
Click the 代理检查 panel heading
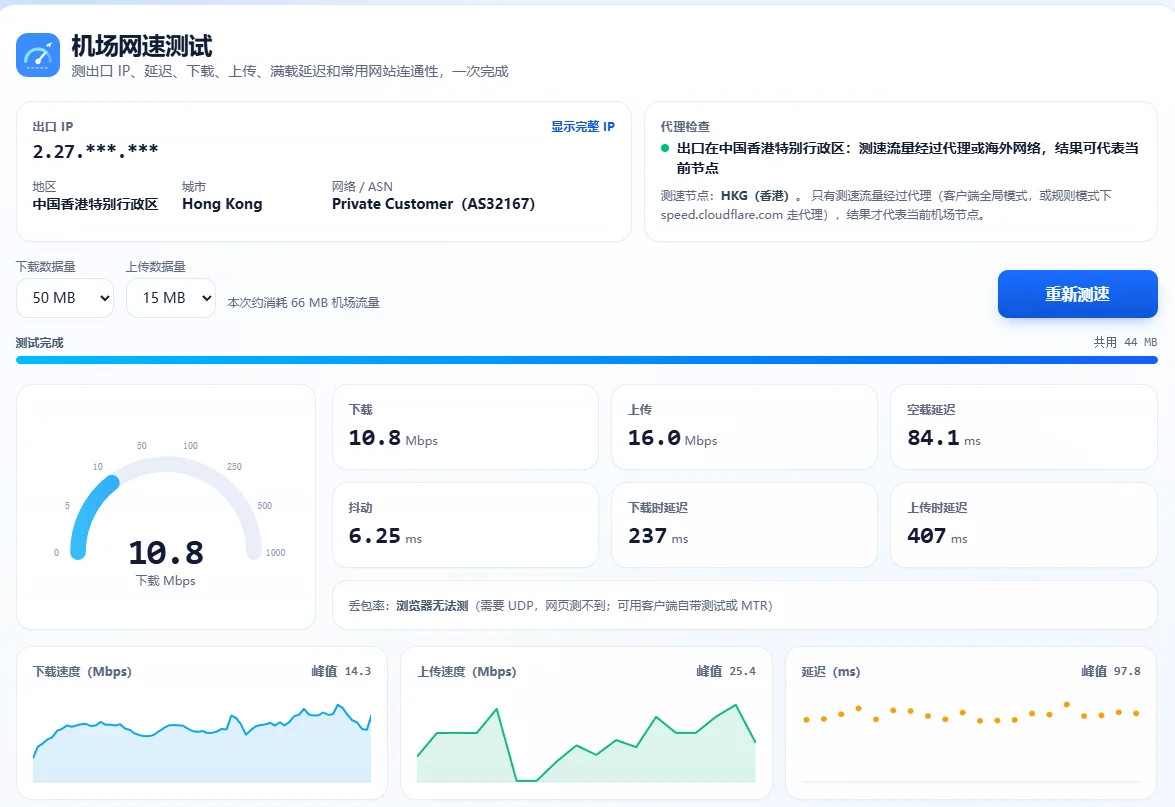coord(685,127)
